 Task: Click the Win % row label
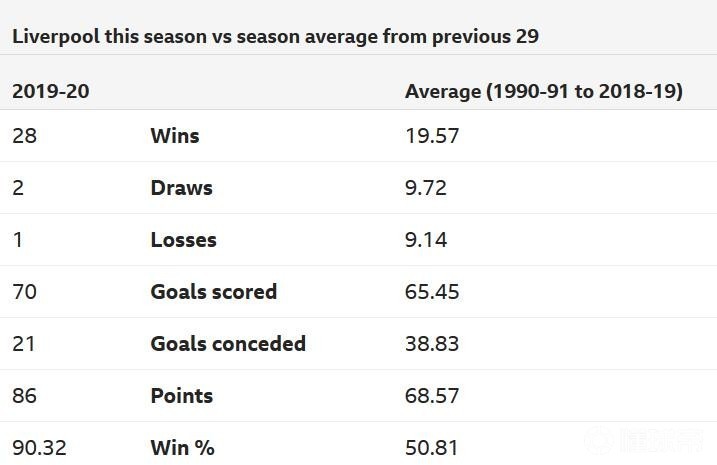pos(182,447)
